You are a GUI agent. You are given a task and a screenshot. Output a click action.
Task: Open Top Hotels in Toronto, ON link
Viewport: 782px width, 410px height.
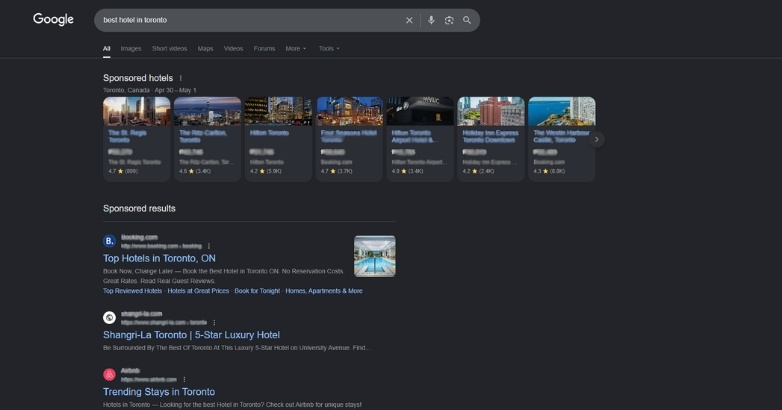[x=159, y=258]
